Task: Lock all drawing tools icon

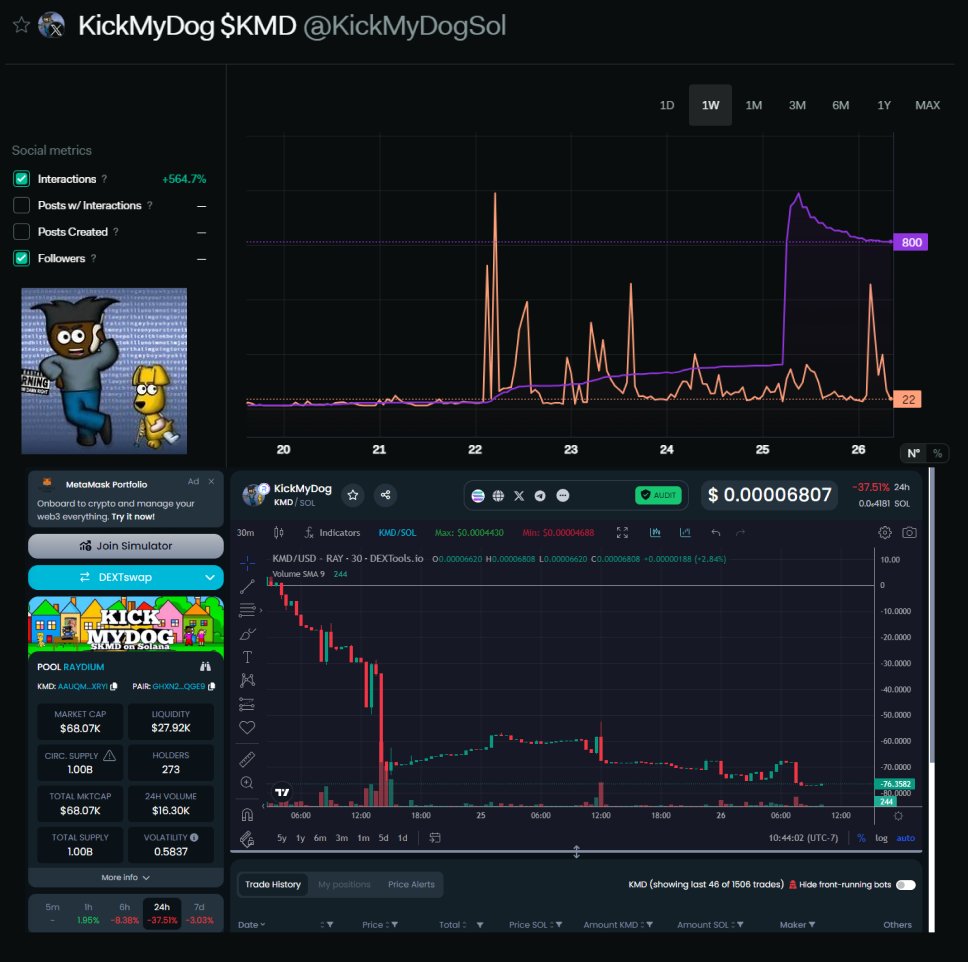Action: tap(247, 839)
